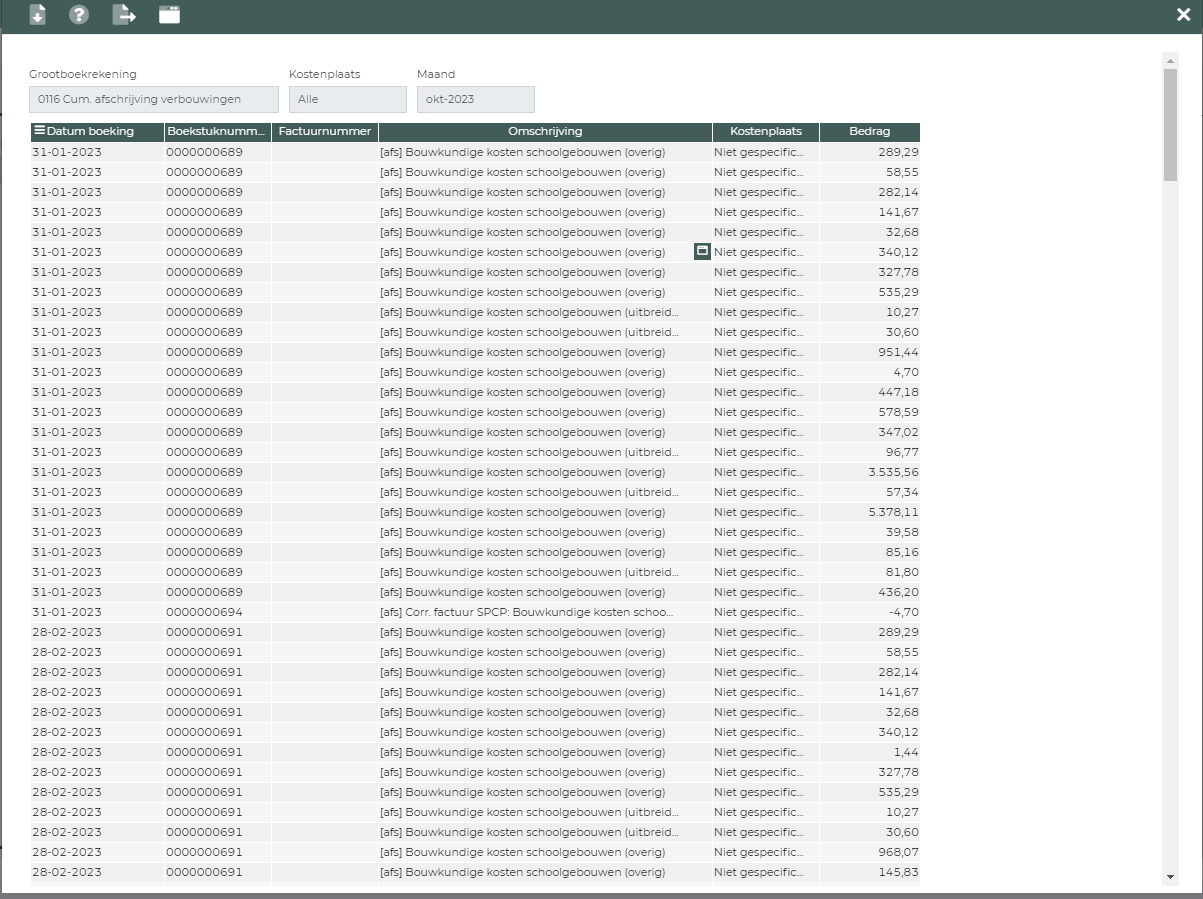Click the 5.378,11 amount cell
Viewport: 1203px width, 899px height.
coord(869,512)
